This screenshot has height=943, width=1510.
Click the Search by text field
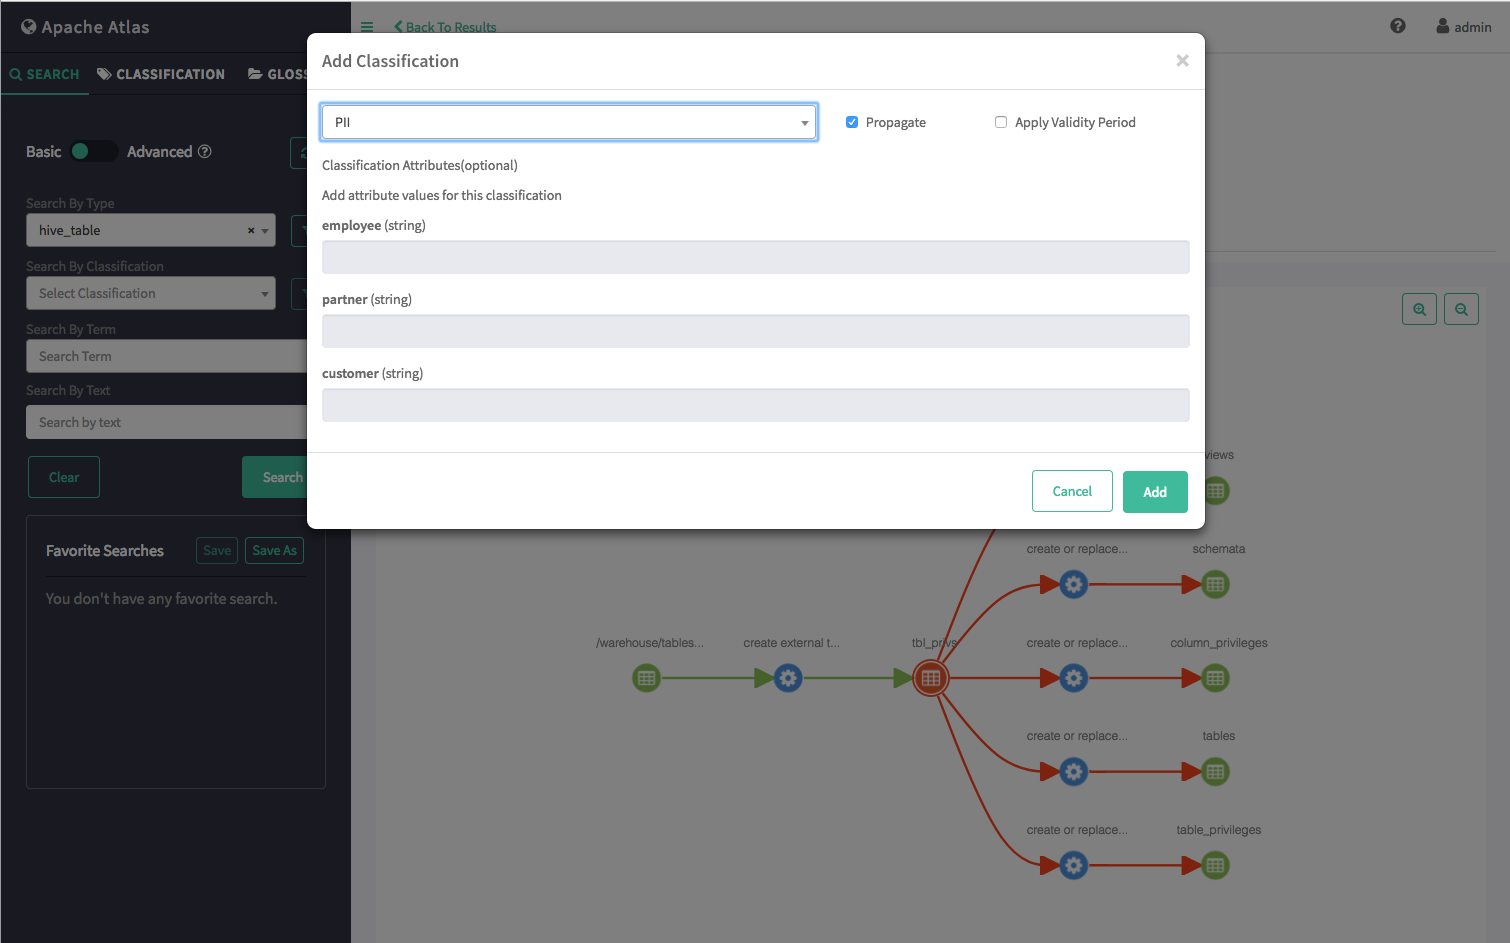point(166,422)
